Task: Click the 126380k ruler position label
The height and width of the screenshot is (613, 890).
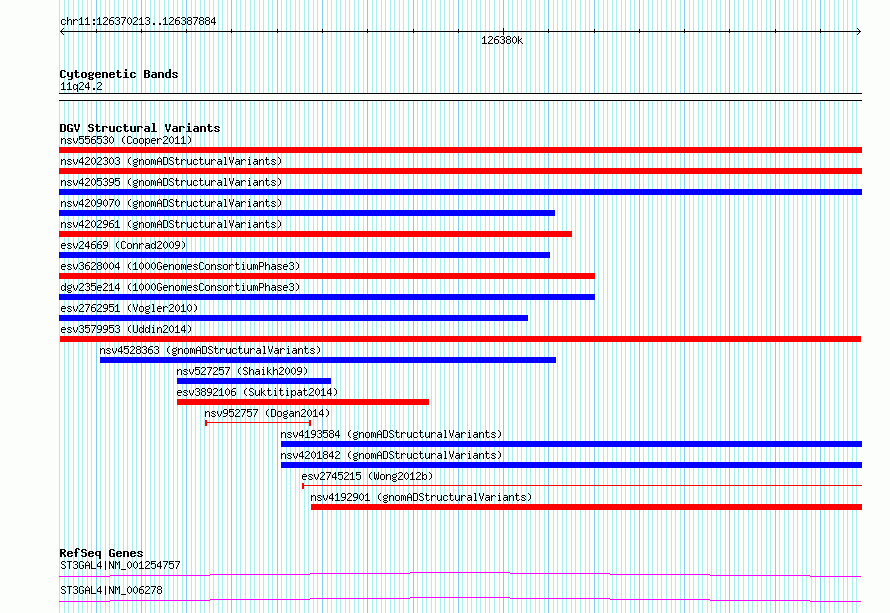Action: pyautogui.click(x=502, y=40)
